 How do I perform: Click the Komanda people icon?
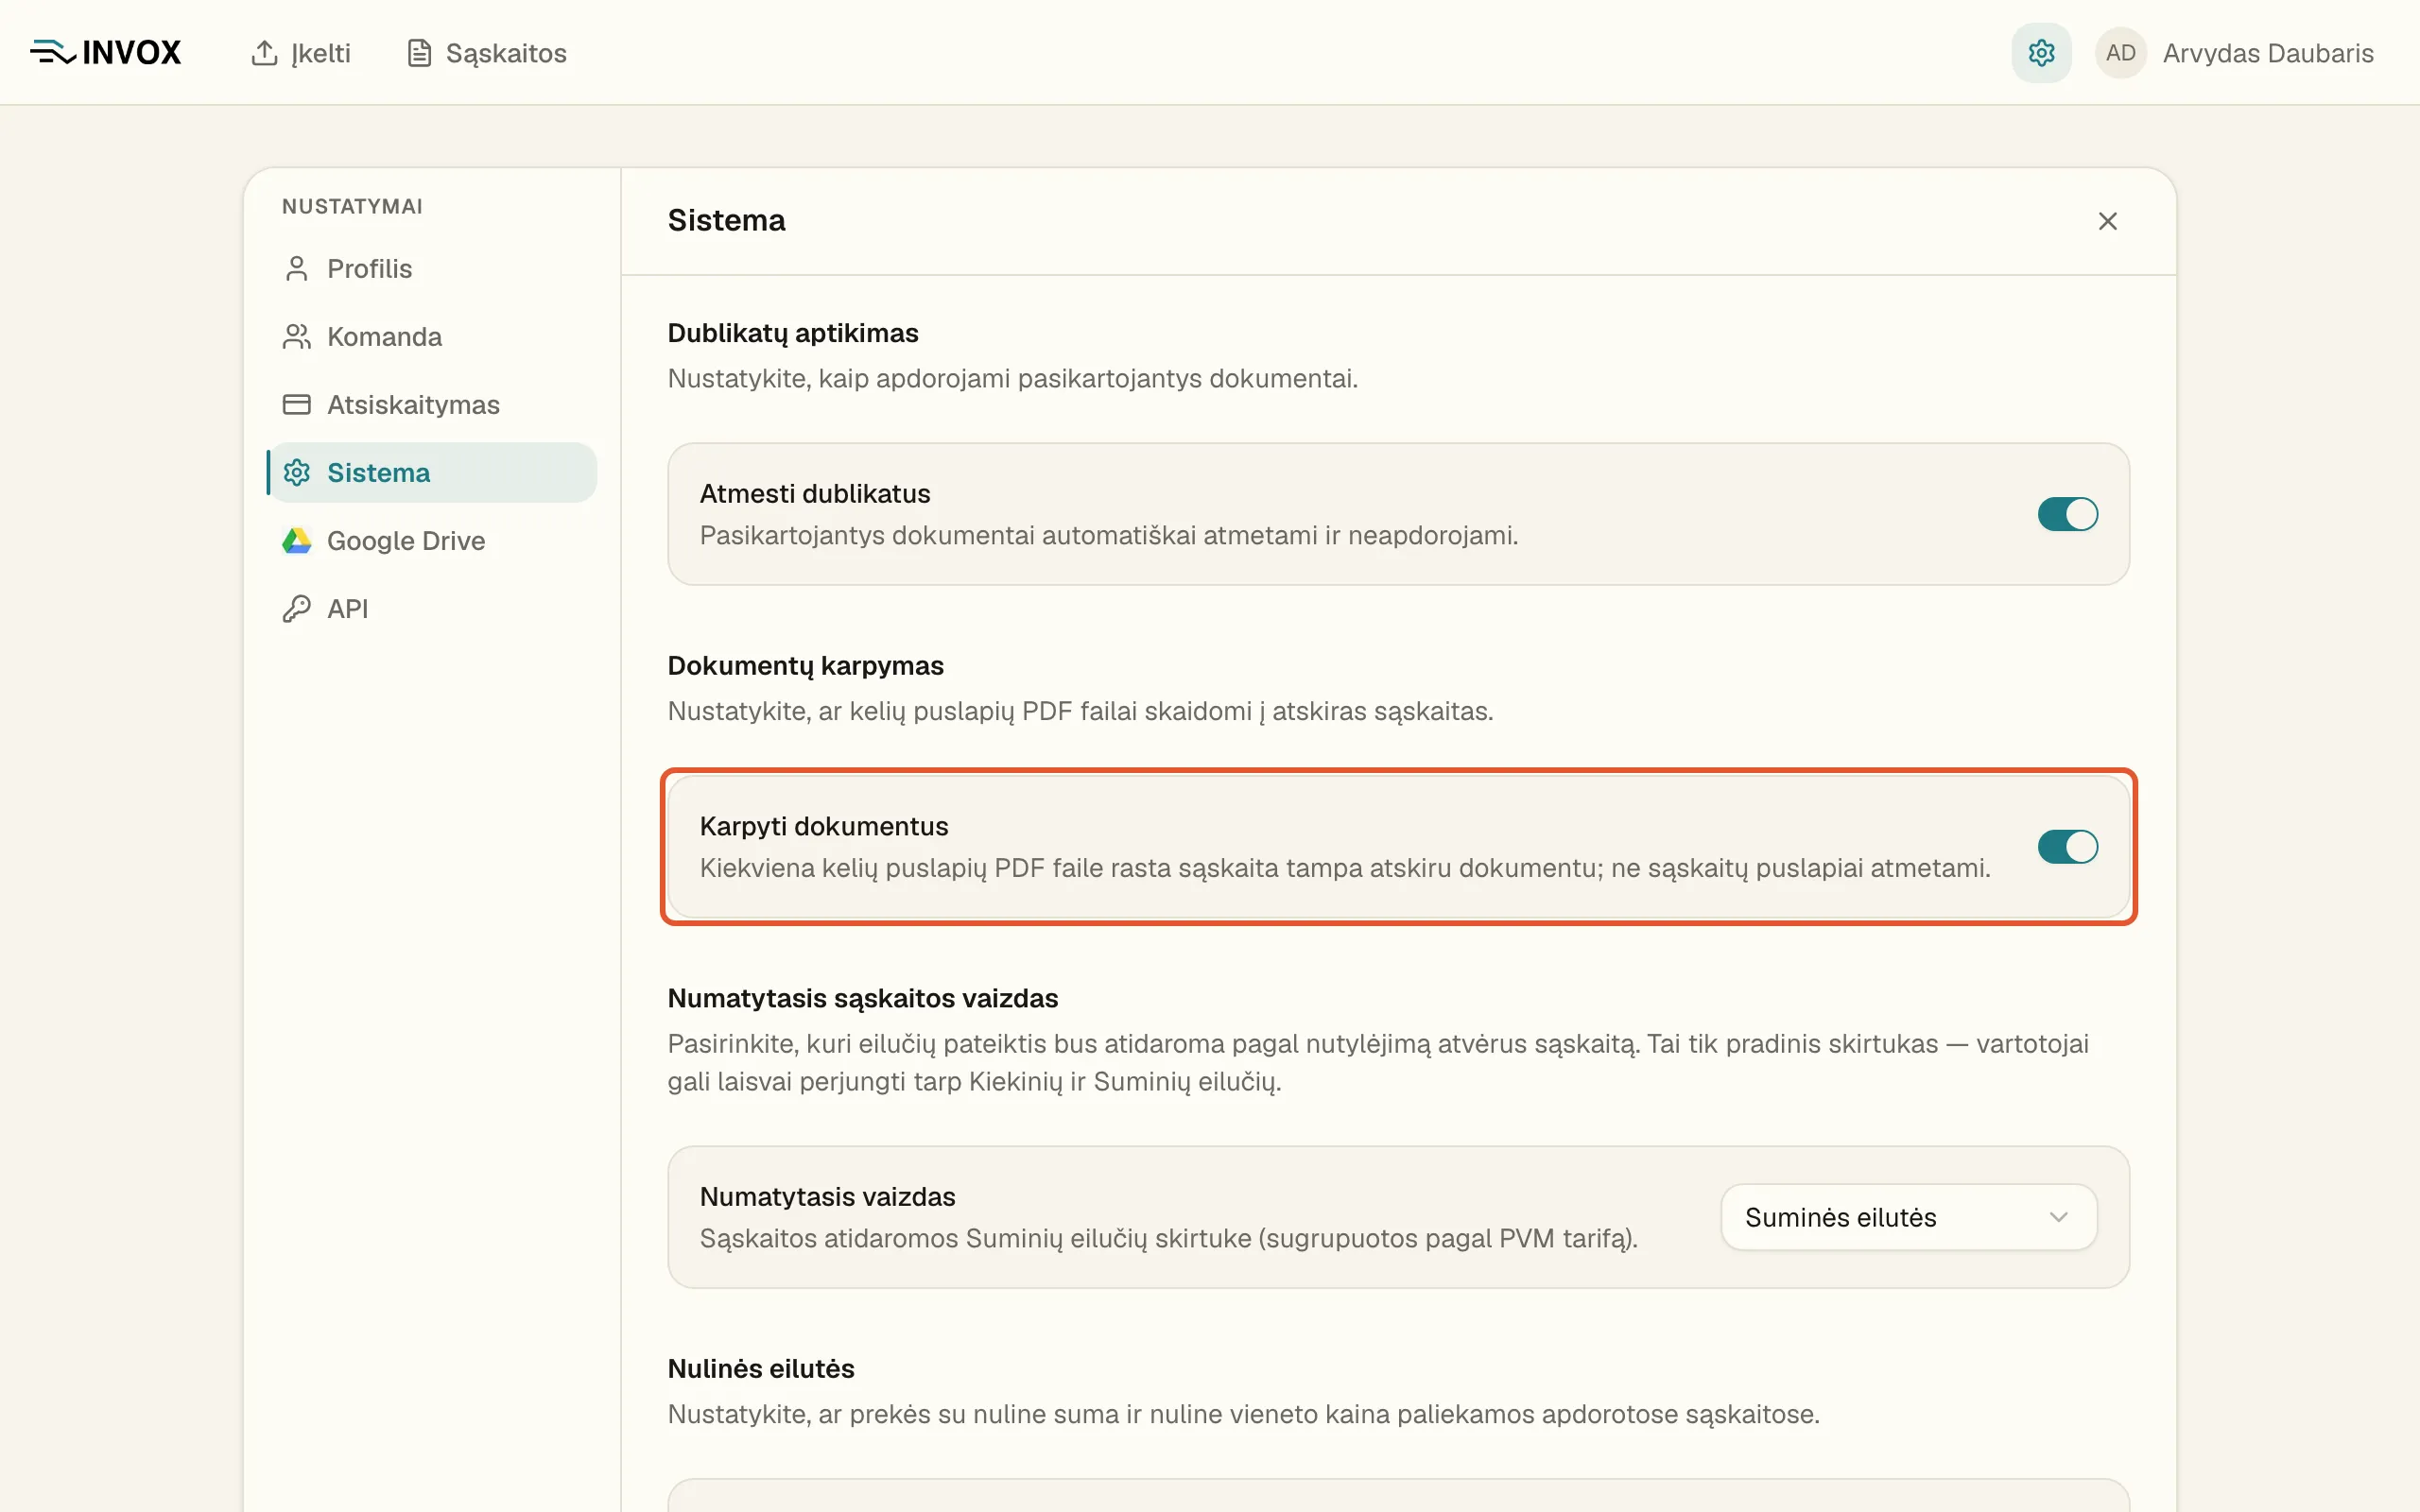(x=296, y=337)
